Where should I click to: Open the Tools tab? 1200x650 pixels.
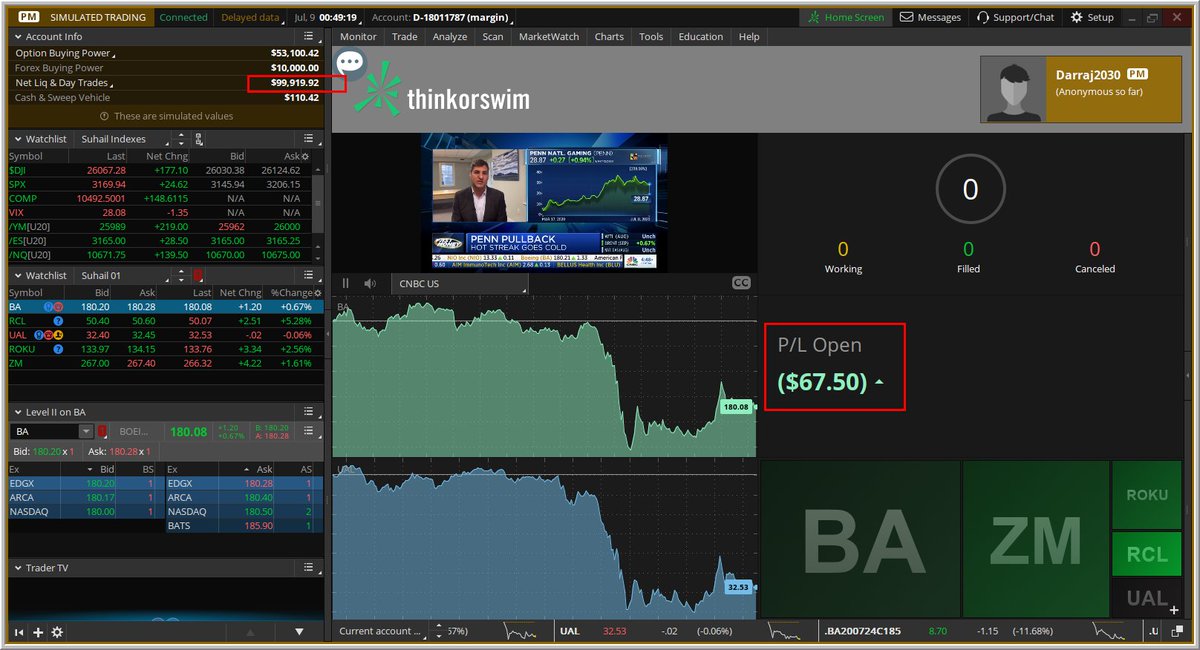651,37
